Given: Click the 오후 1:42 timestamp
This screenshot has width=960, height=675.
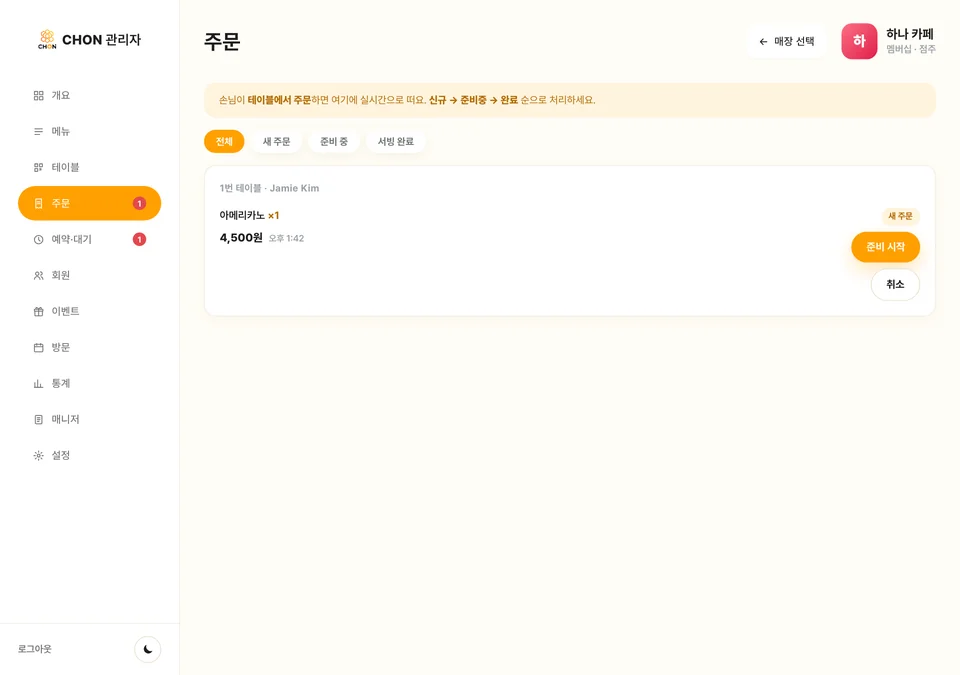Looking at the screenshot, I should pos(287,238).
